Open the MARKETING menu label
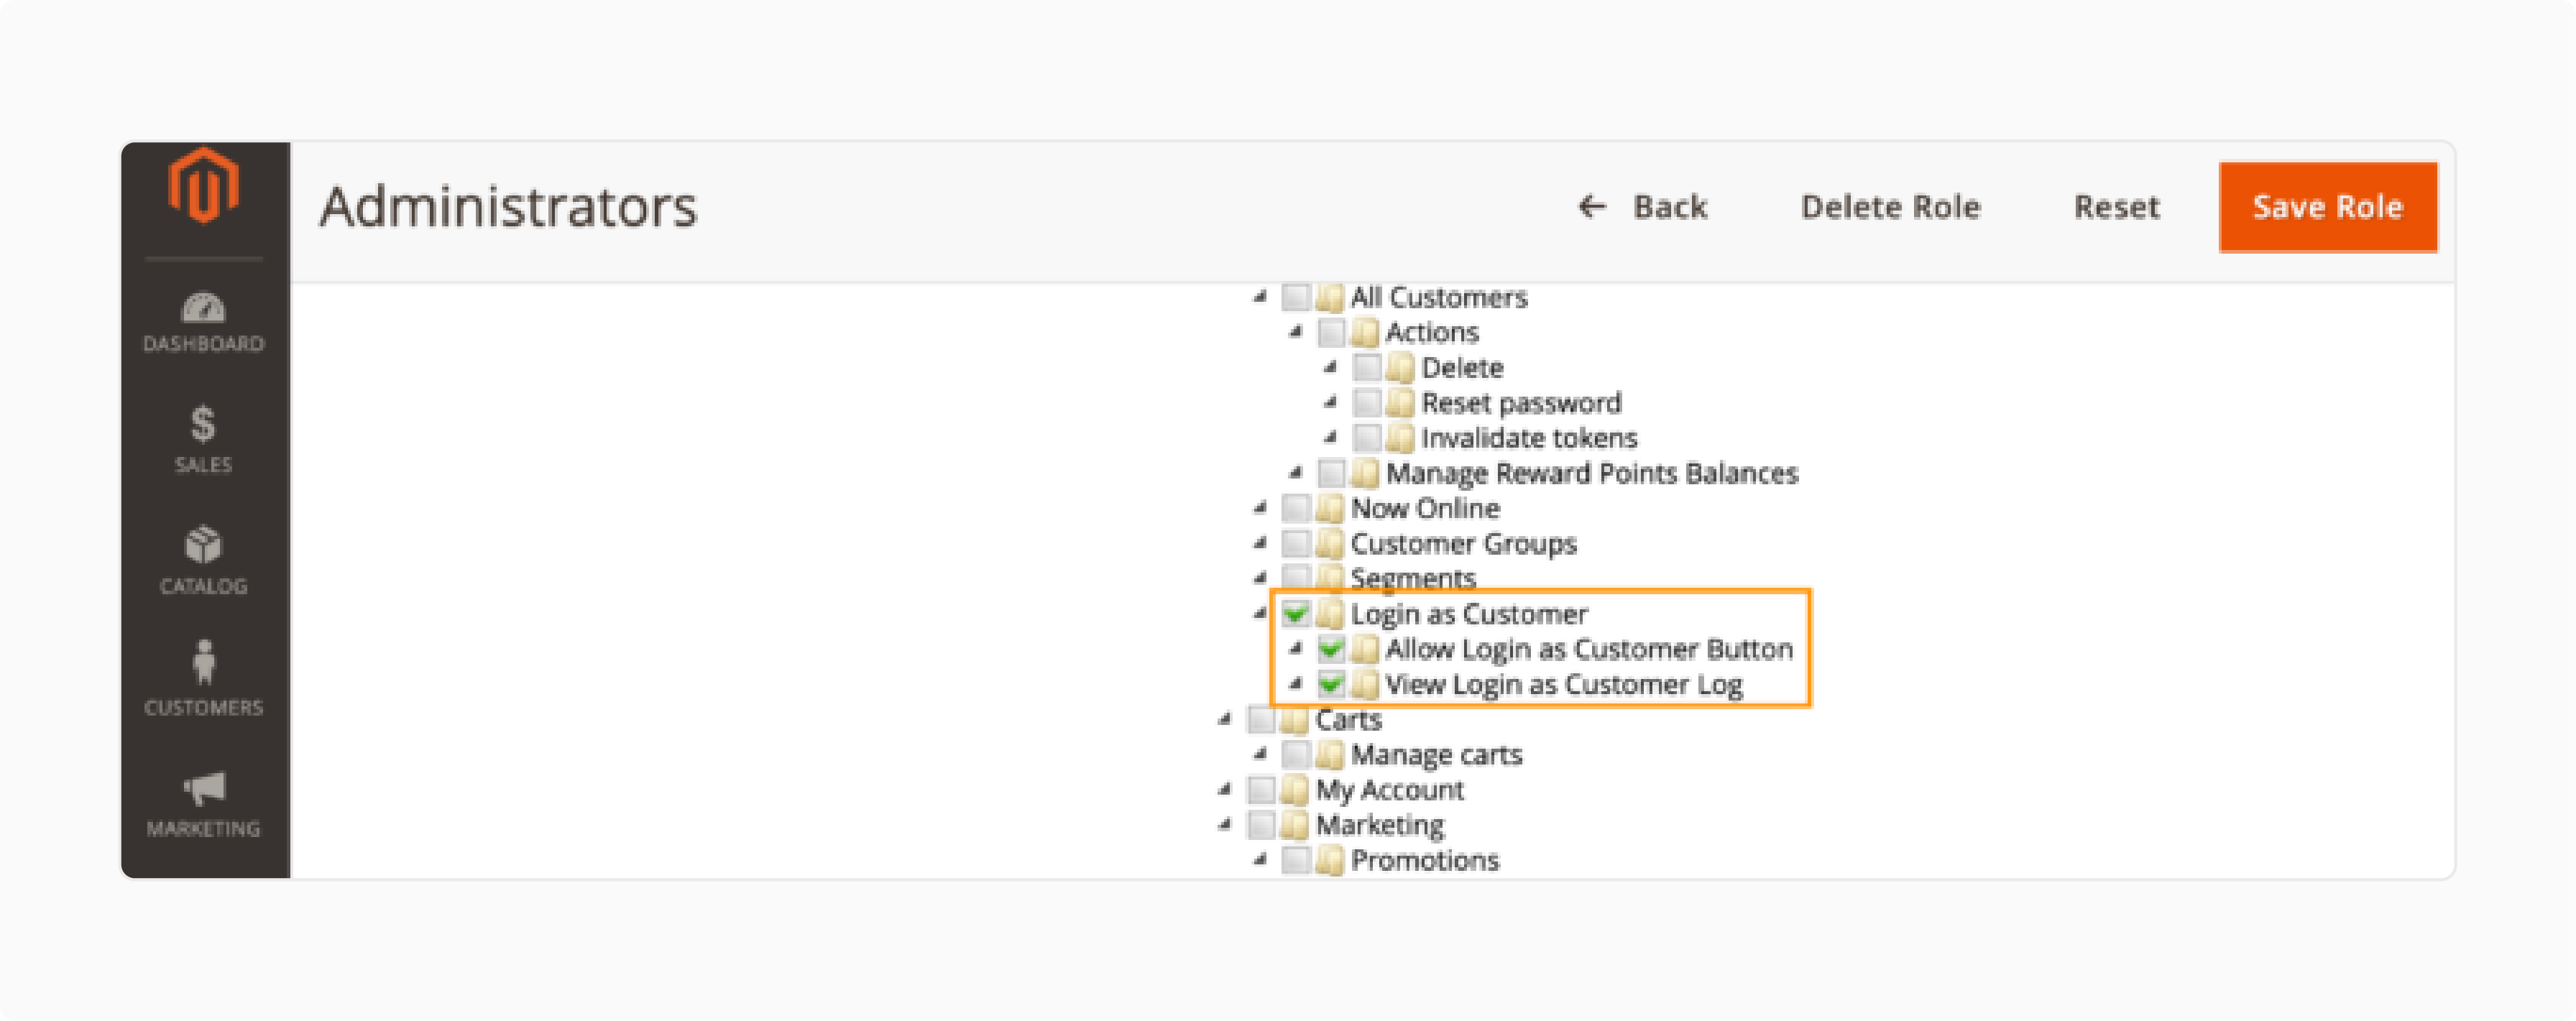Viewport: 2576px width, 1021px height. click(x=203, y=829)
